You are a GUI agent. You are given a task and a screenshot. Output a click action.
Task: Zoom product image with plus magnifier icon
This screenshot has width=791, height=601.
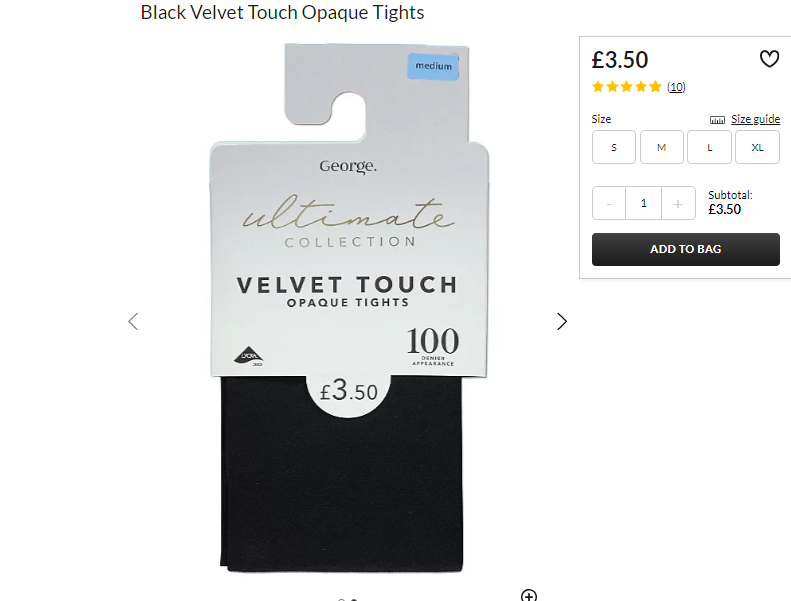click(x=529, y=595)
